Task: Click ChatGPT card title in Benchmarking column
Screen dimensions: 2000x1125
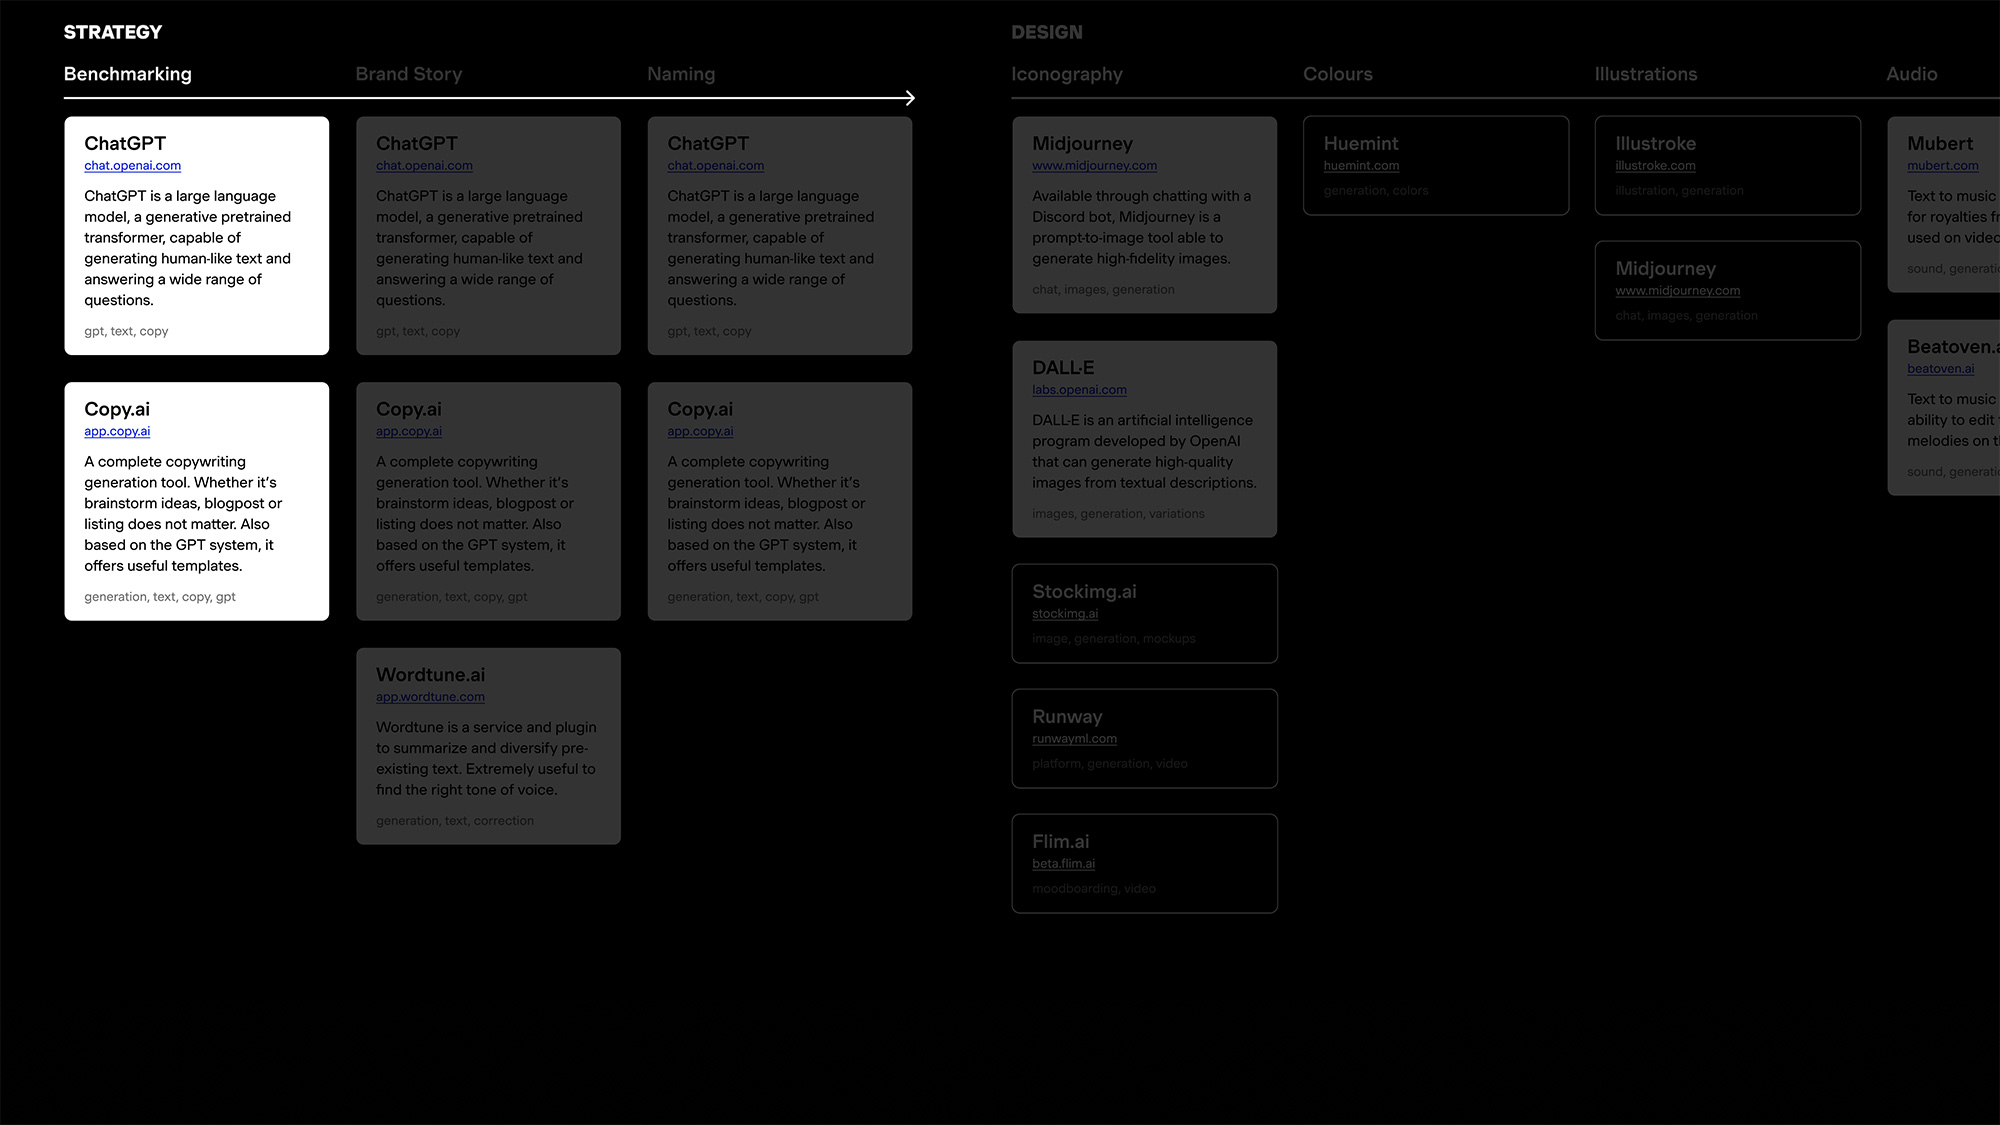Action: 125,143
